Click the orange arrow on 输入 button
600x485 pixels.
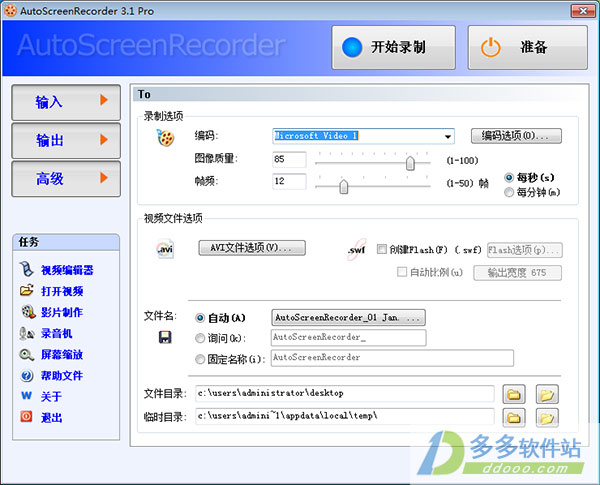coord(104,100)
